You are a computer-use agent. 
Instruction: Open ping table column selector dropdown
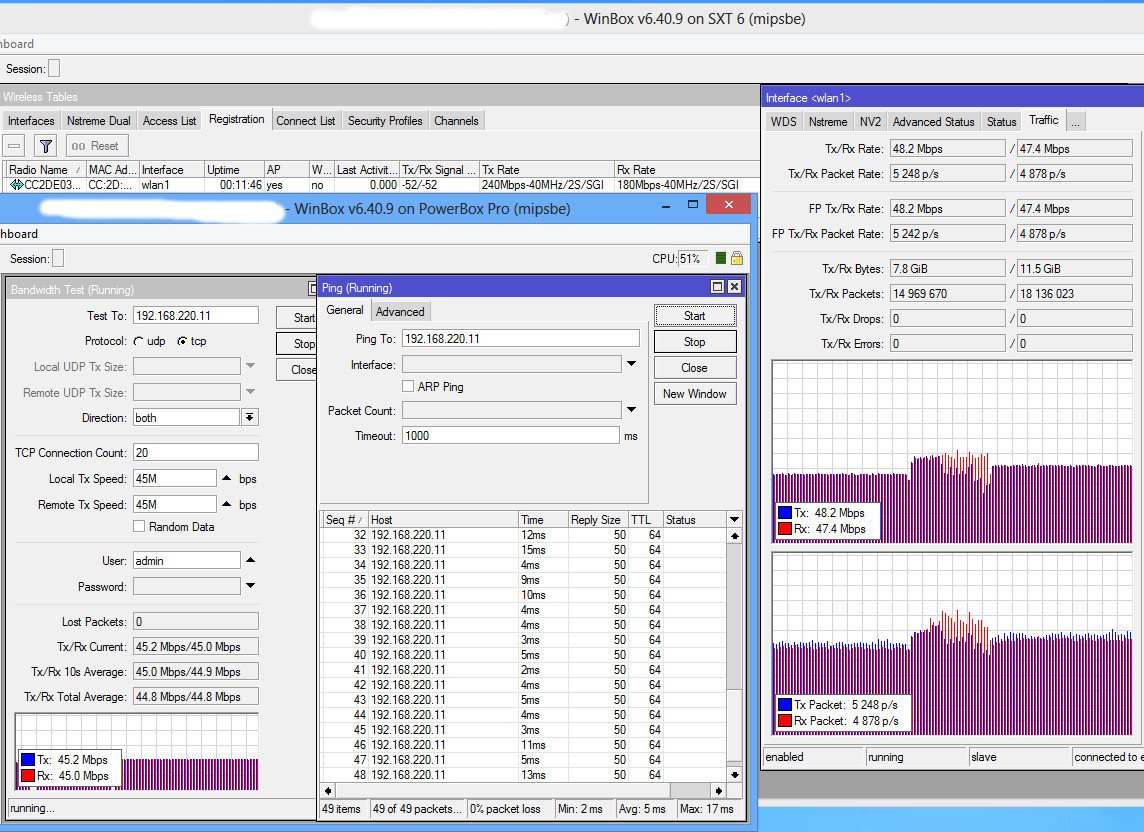pyautogui.click(x=735, y=520)
